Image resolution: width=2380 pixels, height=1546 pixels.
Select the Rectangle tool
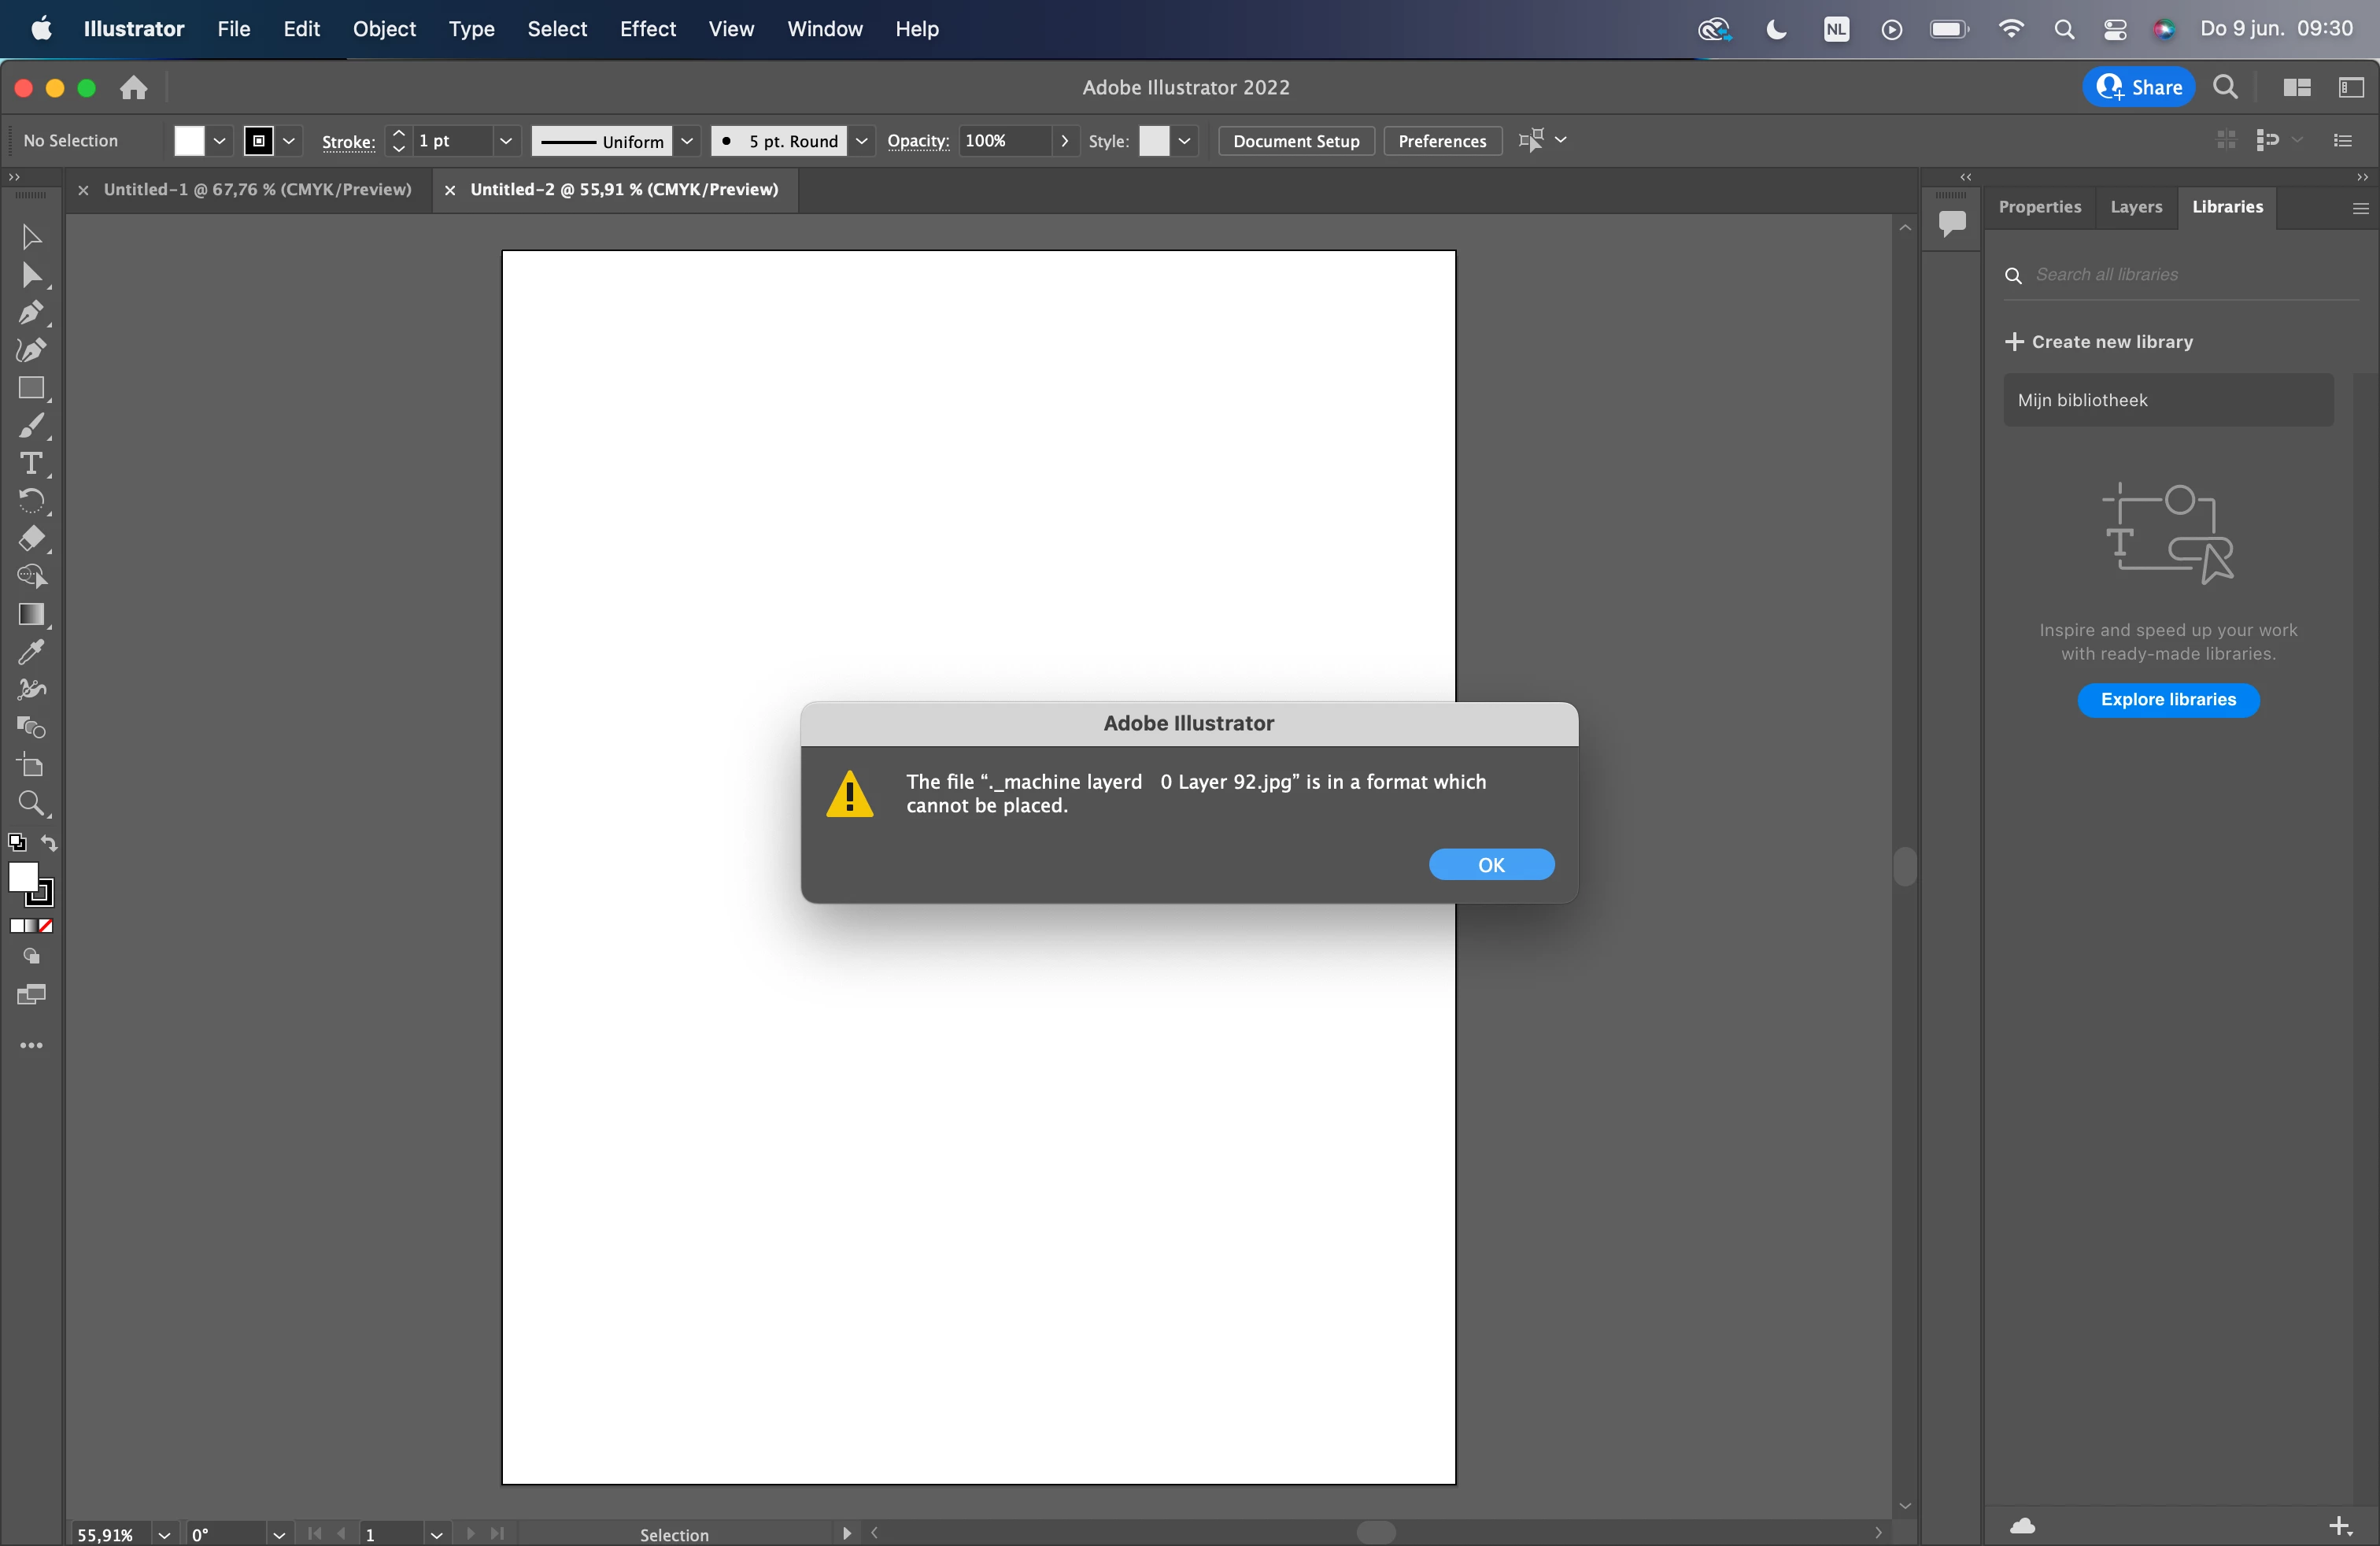(30, 388)
